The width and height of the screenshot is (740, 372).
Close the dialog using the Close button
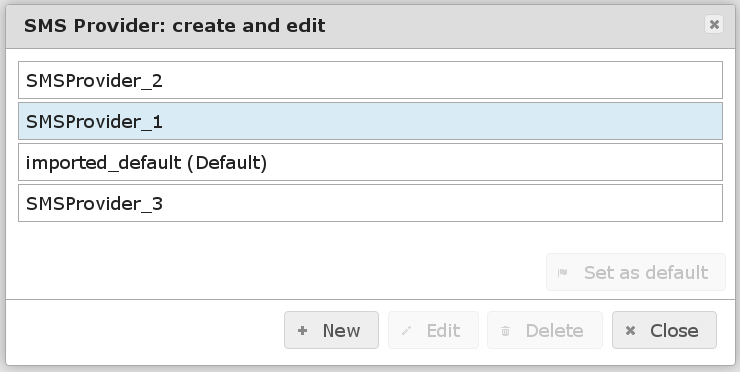tap(664, 330)
